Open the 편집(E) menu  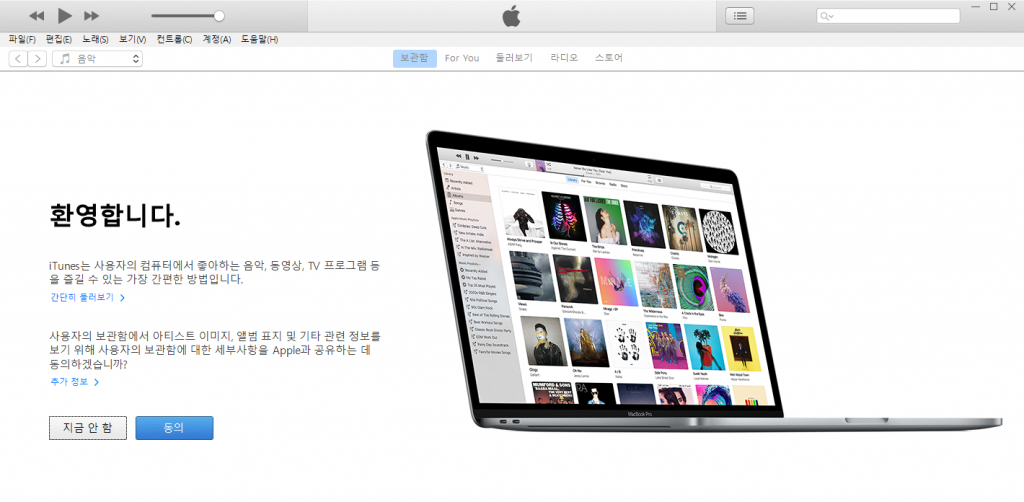pyautogui.click(x=59, y=39)
